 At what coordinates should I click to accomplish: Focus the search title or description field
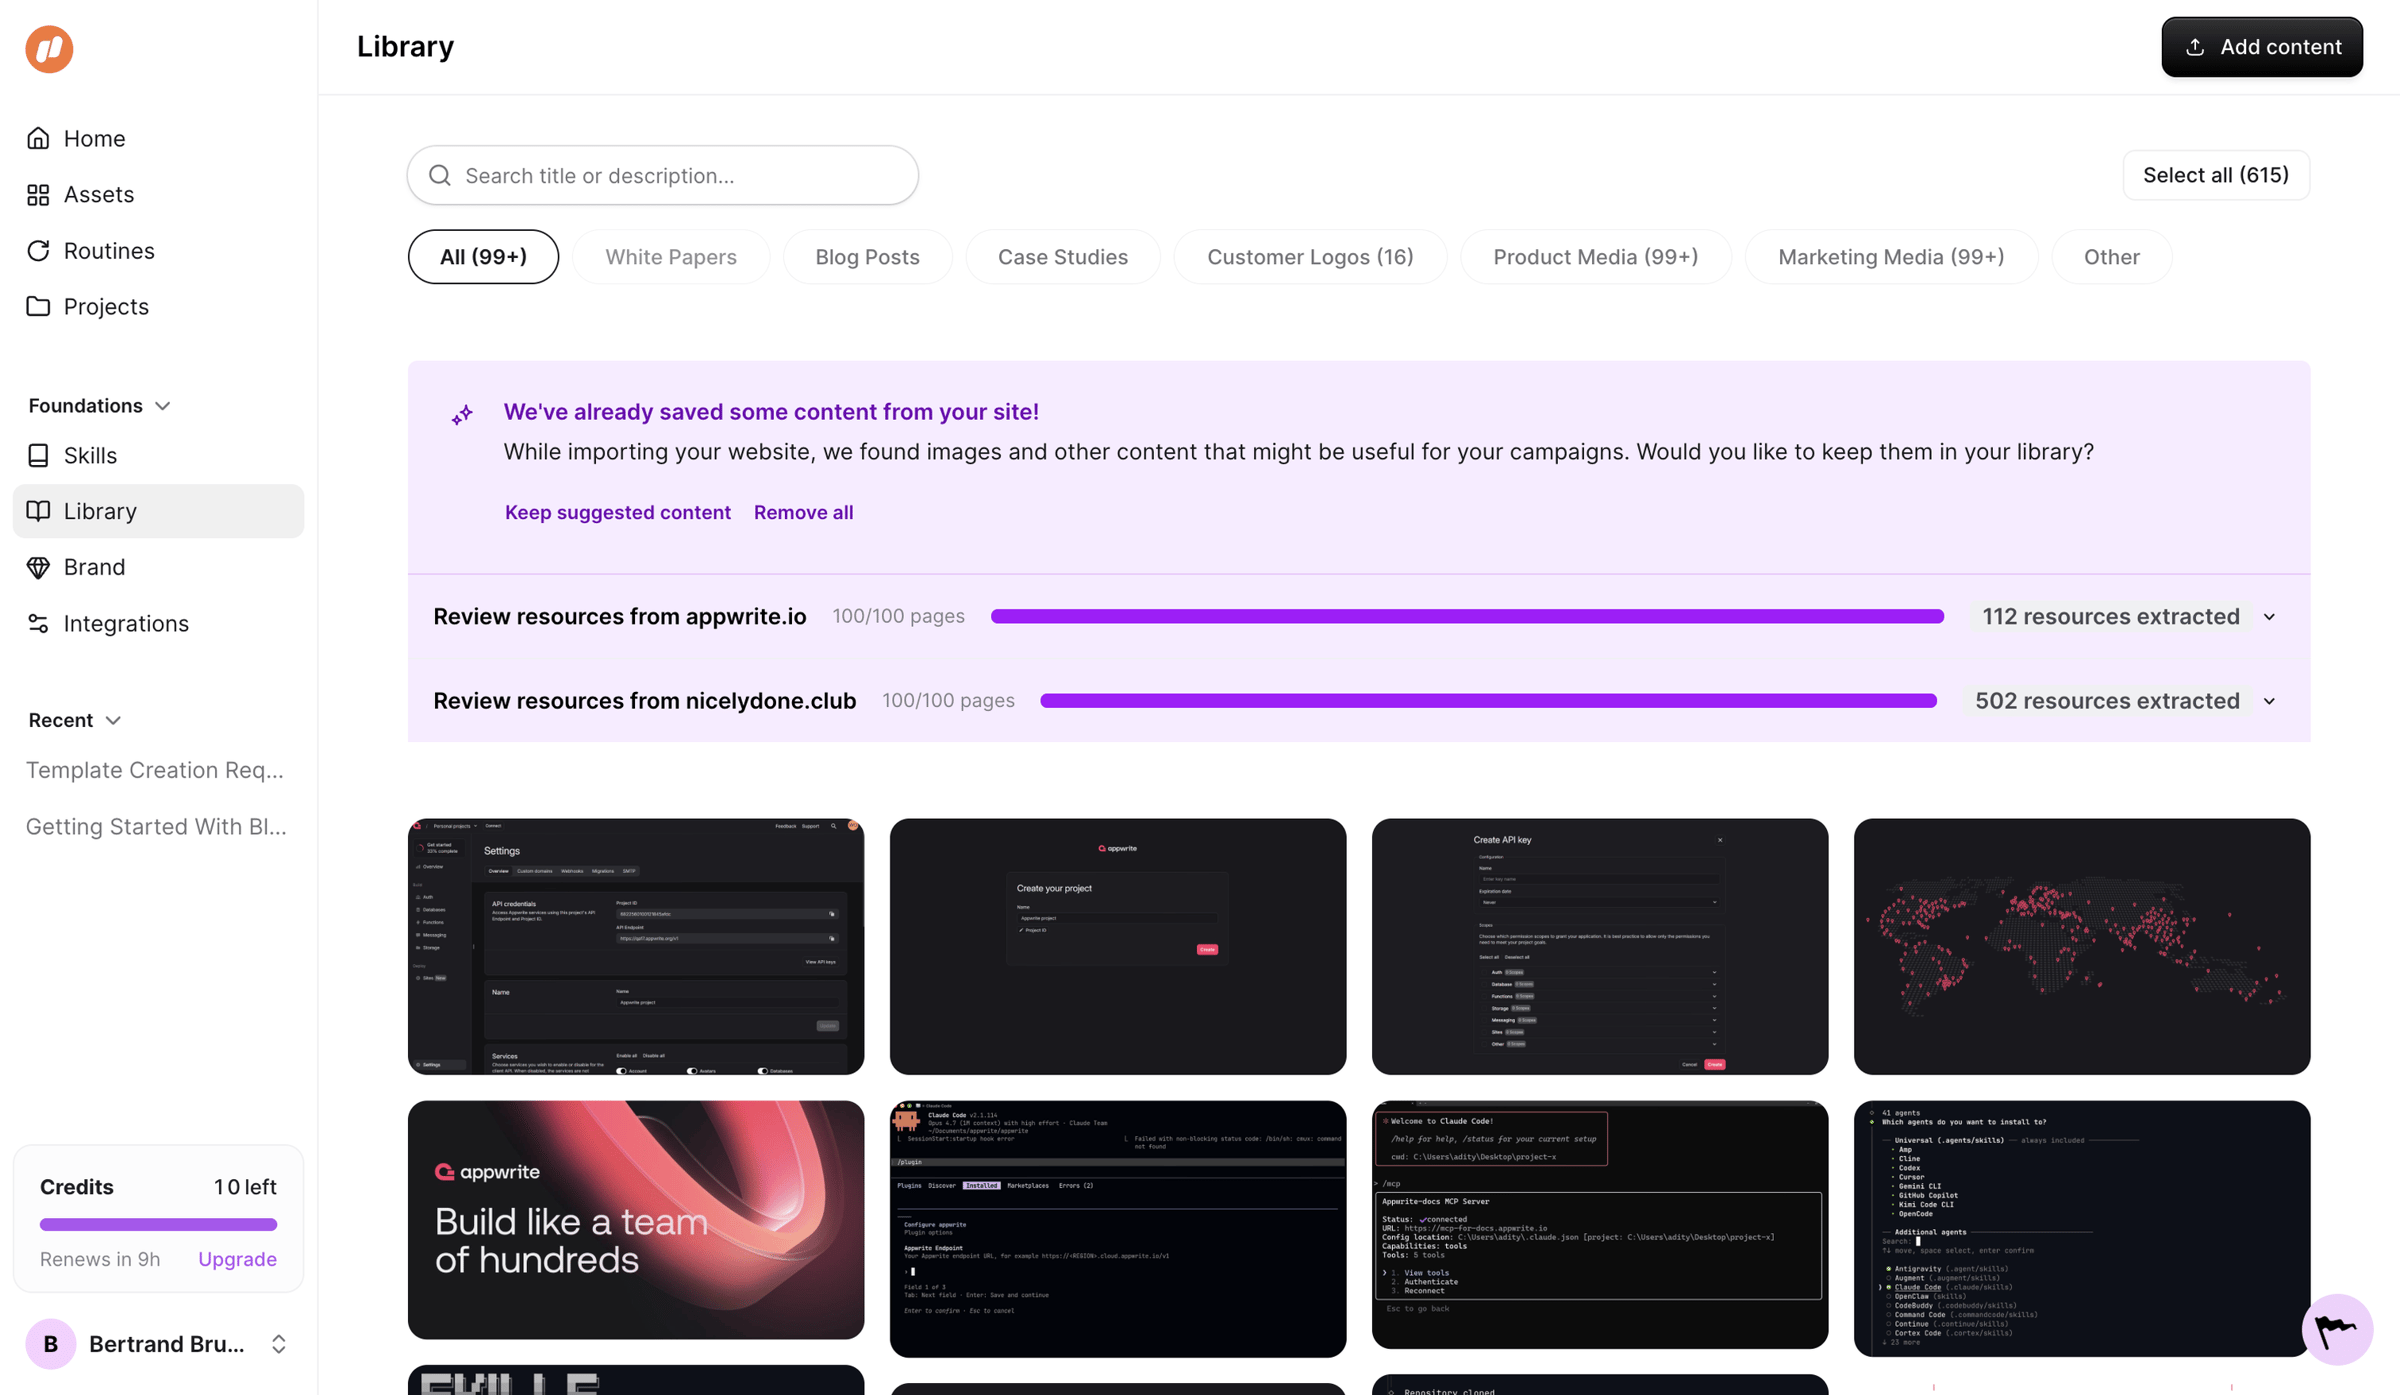point(662,175)
